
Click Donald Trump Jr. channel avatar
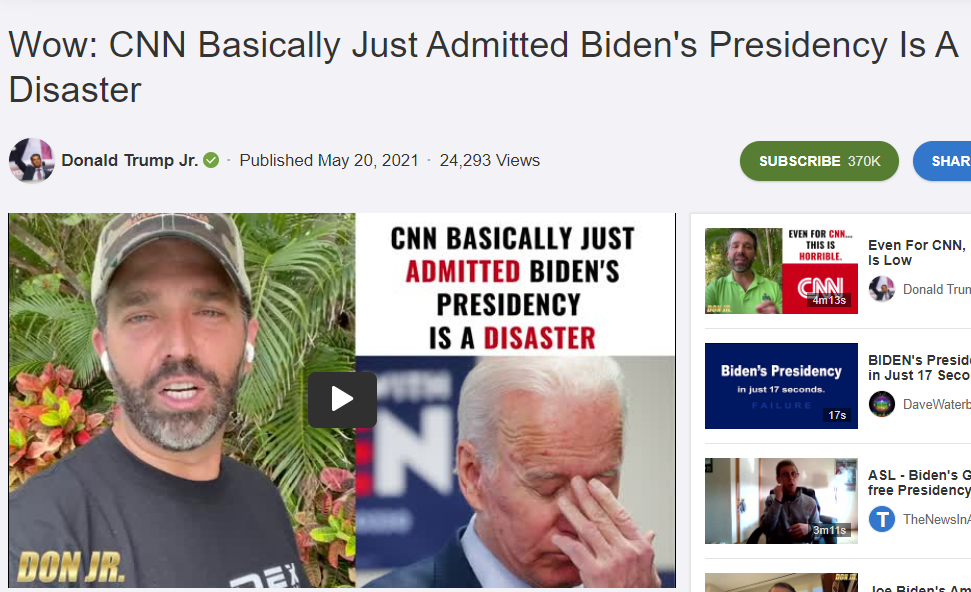[x=32, y=160]
